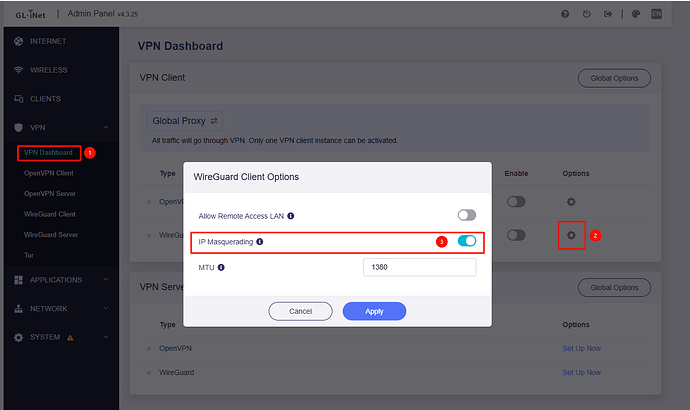Open WireGuard client row options gear
The image size is (690, 410).
point(571,235)
